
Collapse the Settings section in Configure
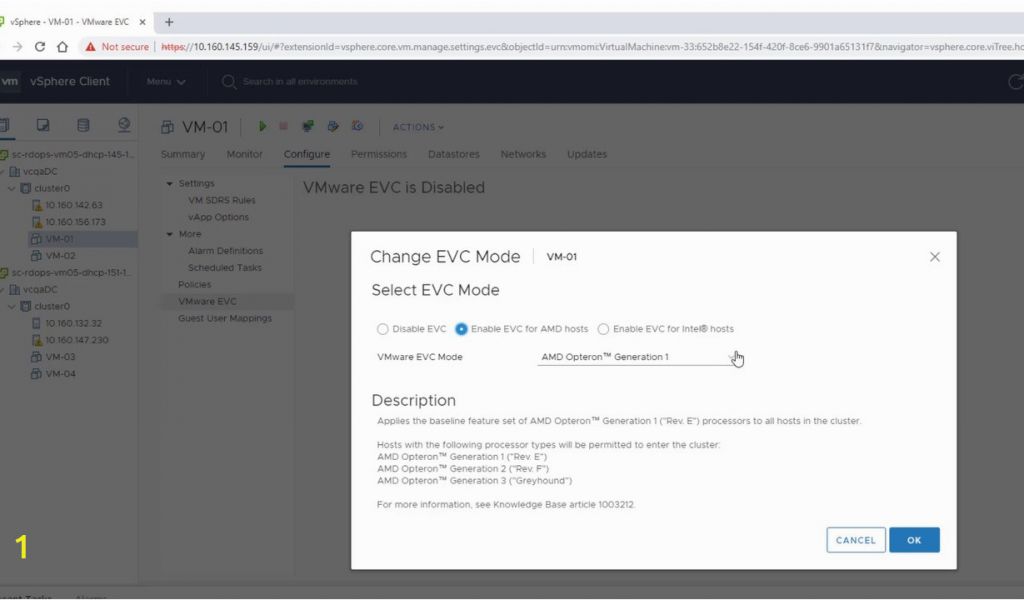(170, 183)
